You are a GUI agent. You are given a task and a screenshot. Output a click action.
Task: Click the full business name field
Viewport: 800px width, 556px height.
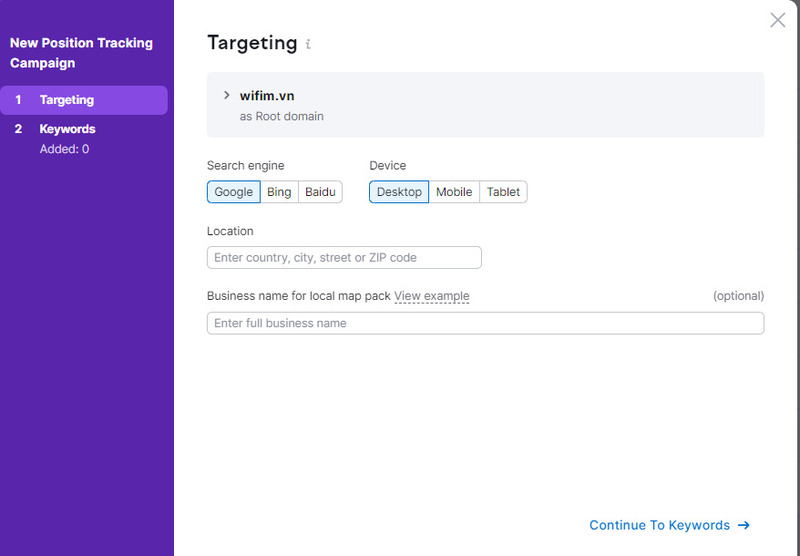[x=485, y=323]
